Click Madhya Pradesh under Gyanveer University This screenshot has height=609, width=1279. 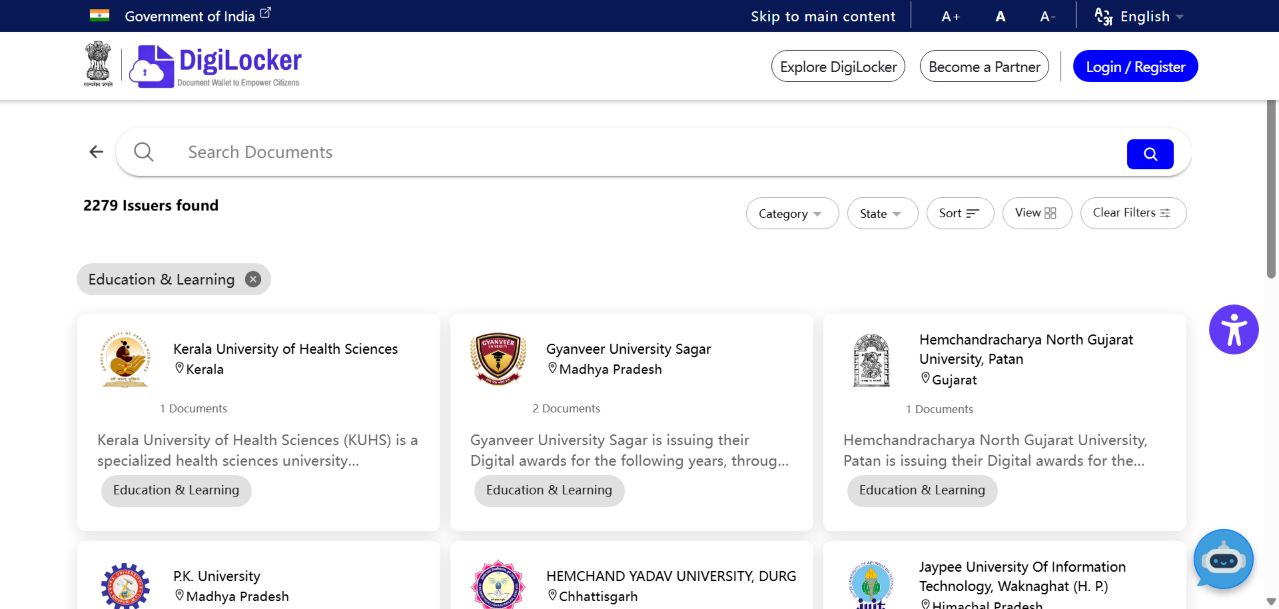pos(604,369)
